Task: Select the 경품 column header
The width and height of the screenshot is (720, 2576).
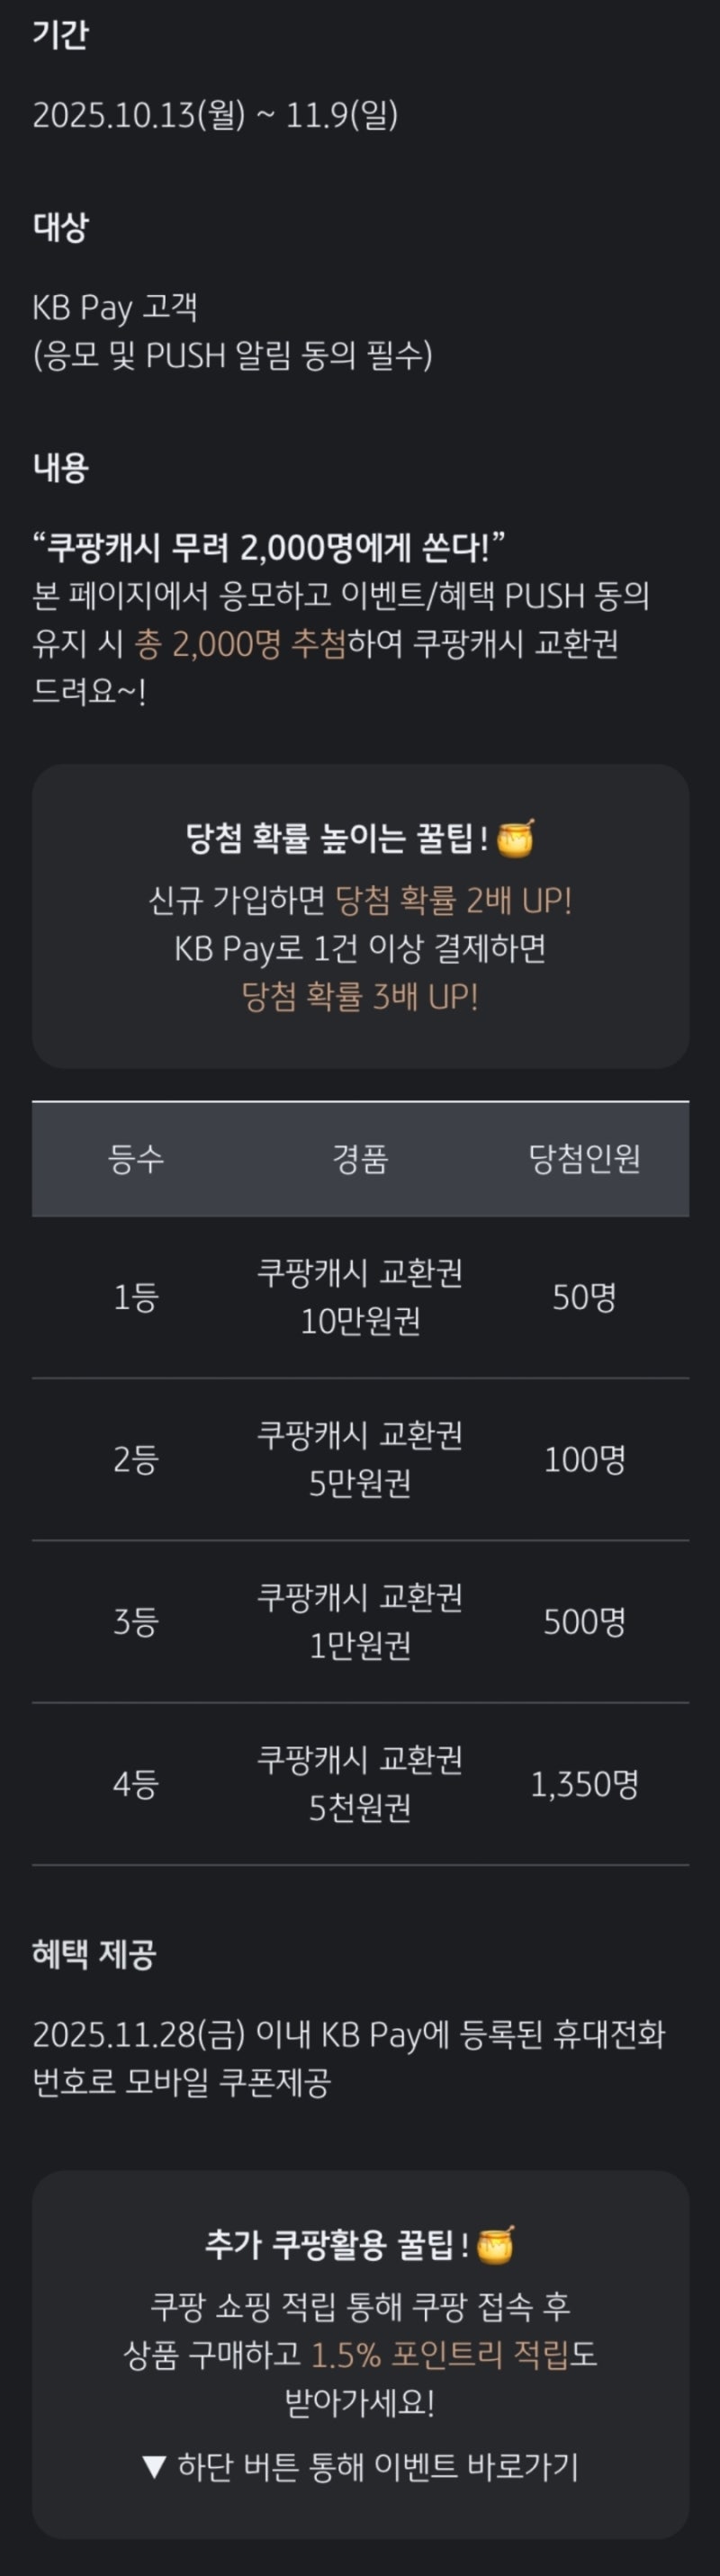Action: pos(360,1159)
